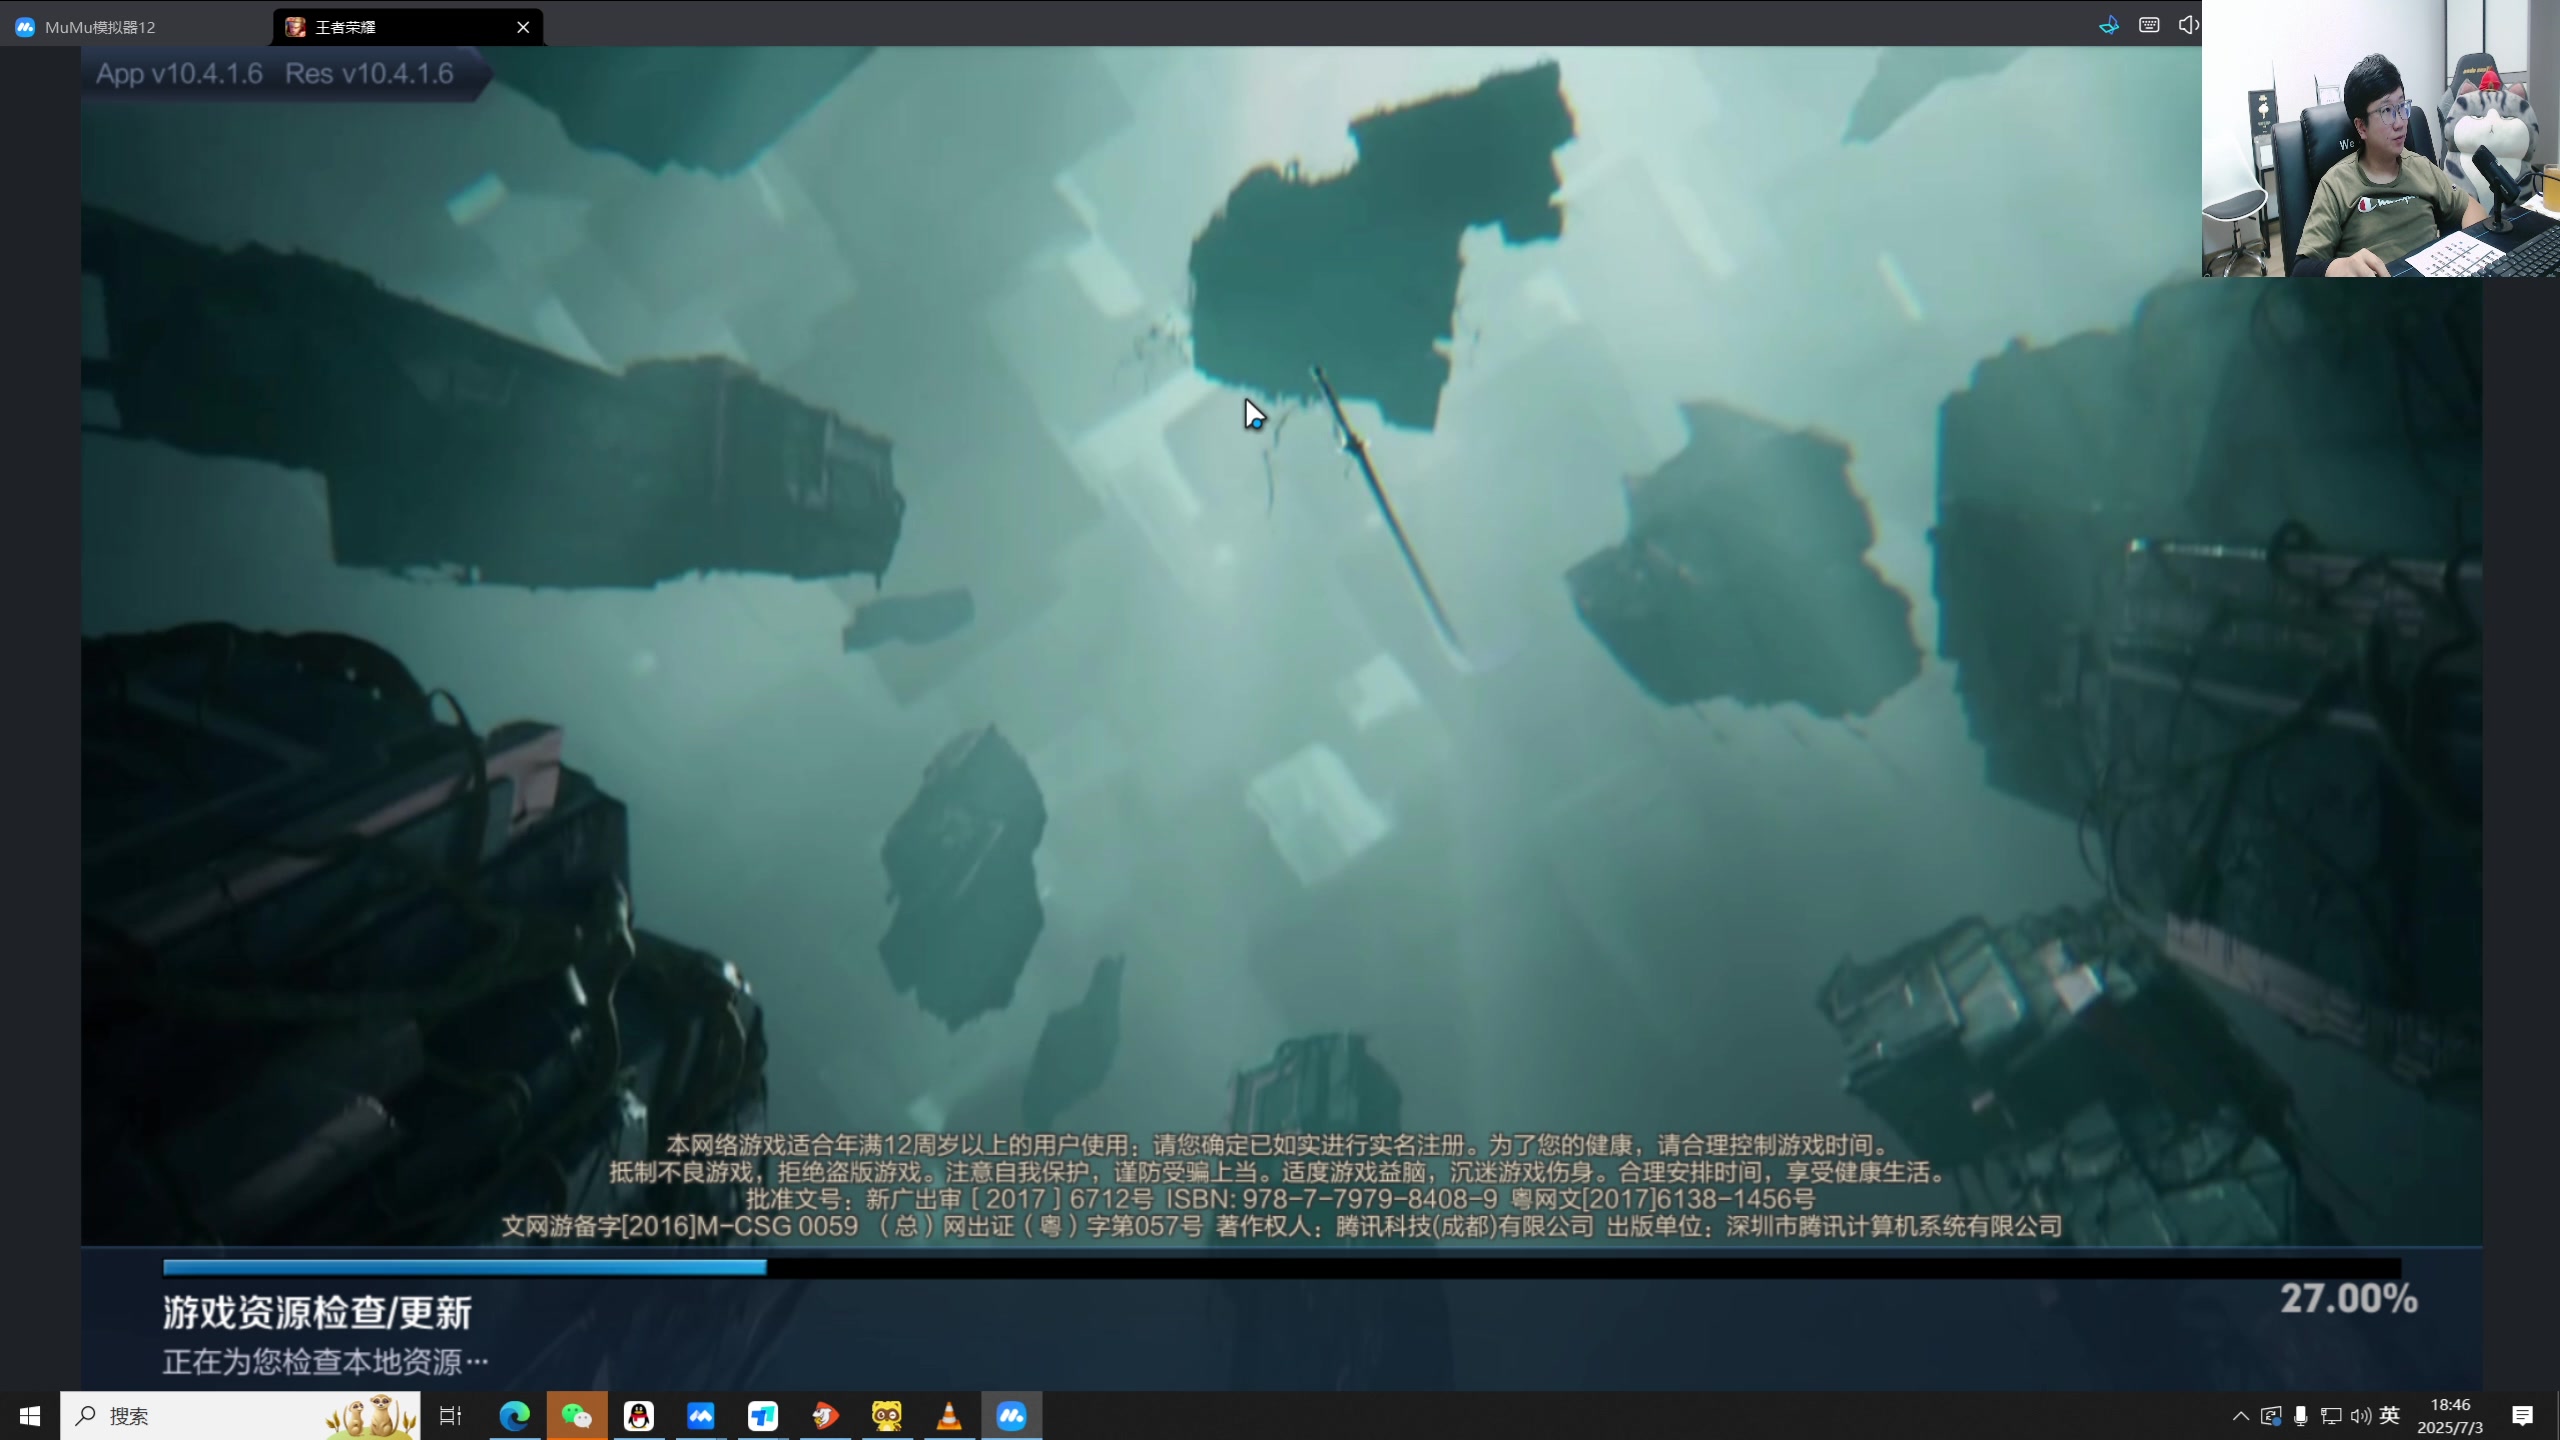Open Windows Task View

point(451,1416)
